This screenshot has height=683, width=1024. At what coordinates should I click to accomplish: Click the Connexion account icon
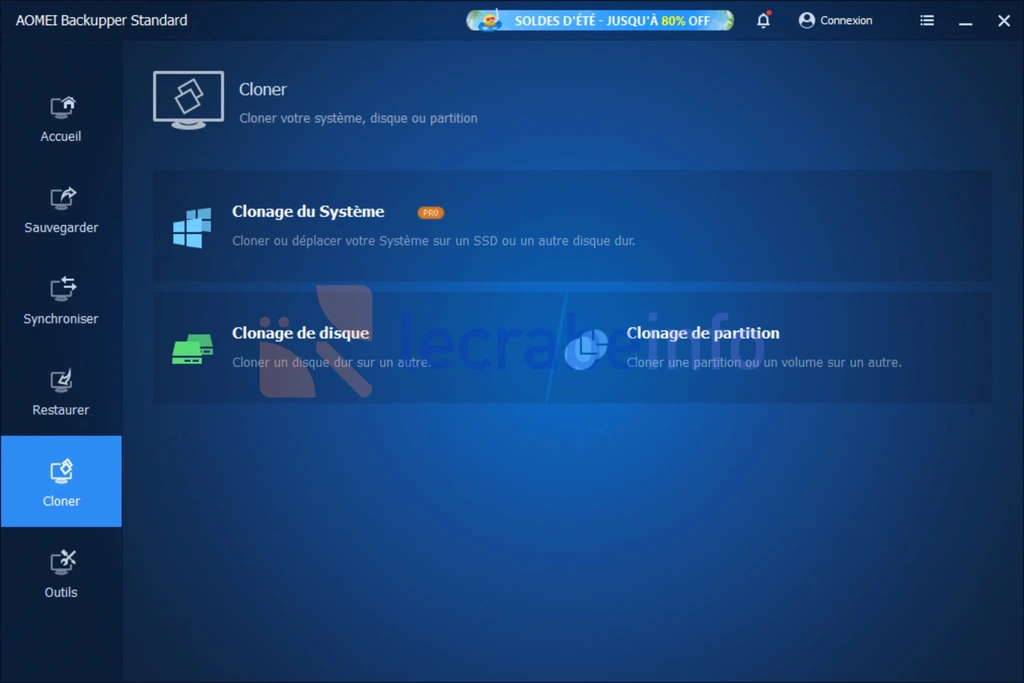pyautogui.click(x=807, y=20)
